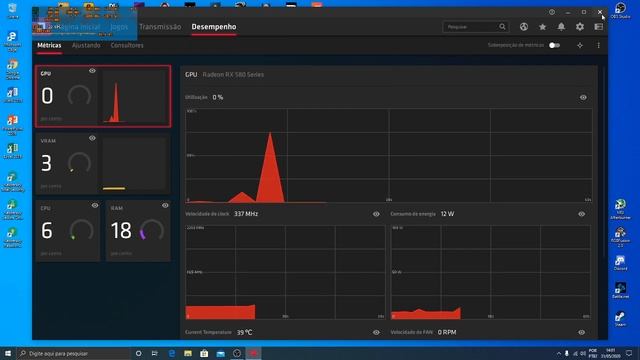Click the Radeon RX 580 Series label
Screen dimensions: 640x360
[233, 75]
